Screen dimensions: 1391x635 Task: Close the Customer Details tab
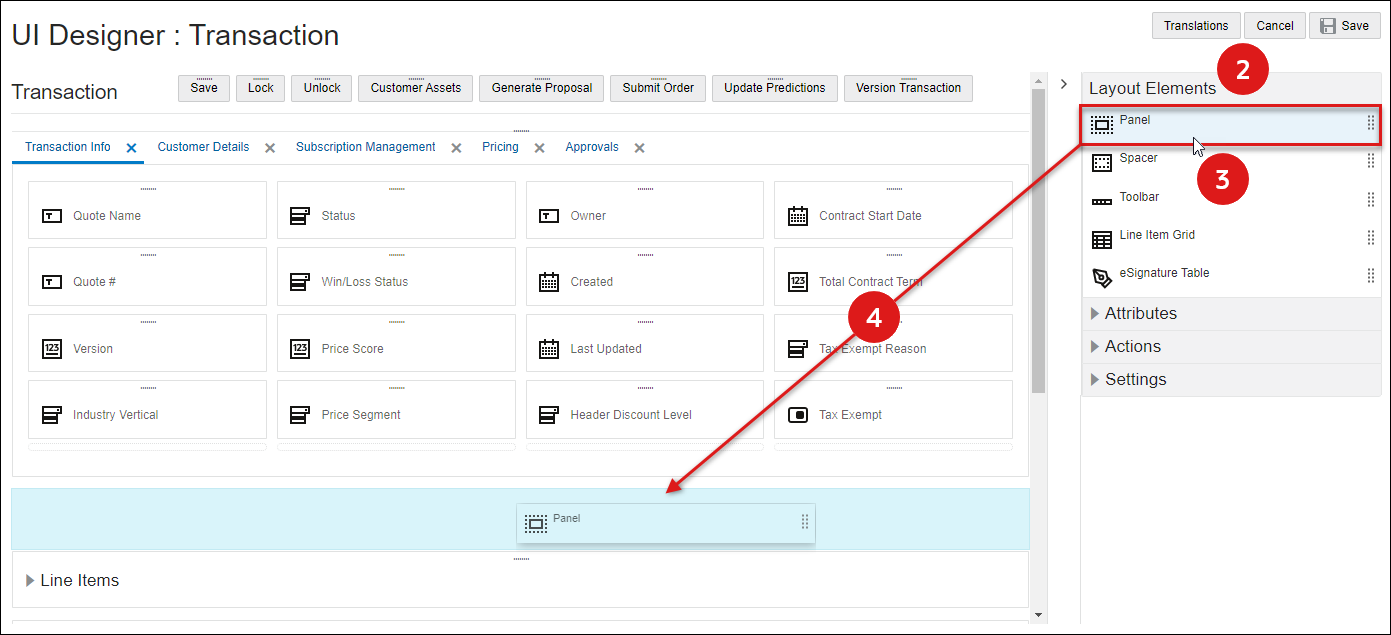click(x=270, y=148)
